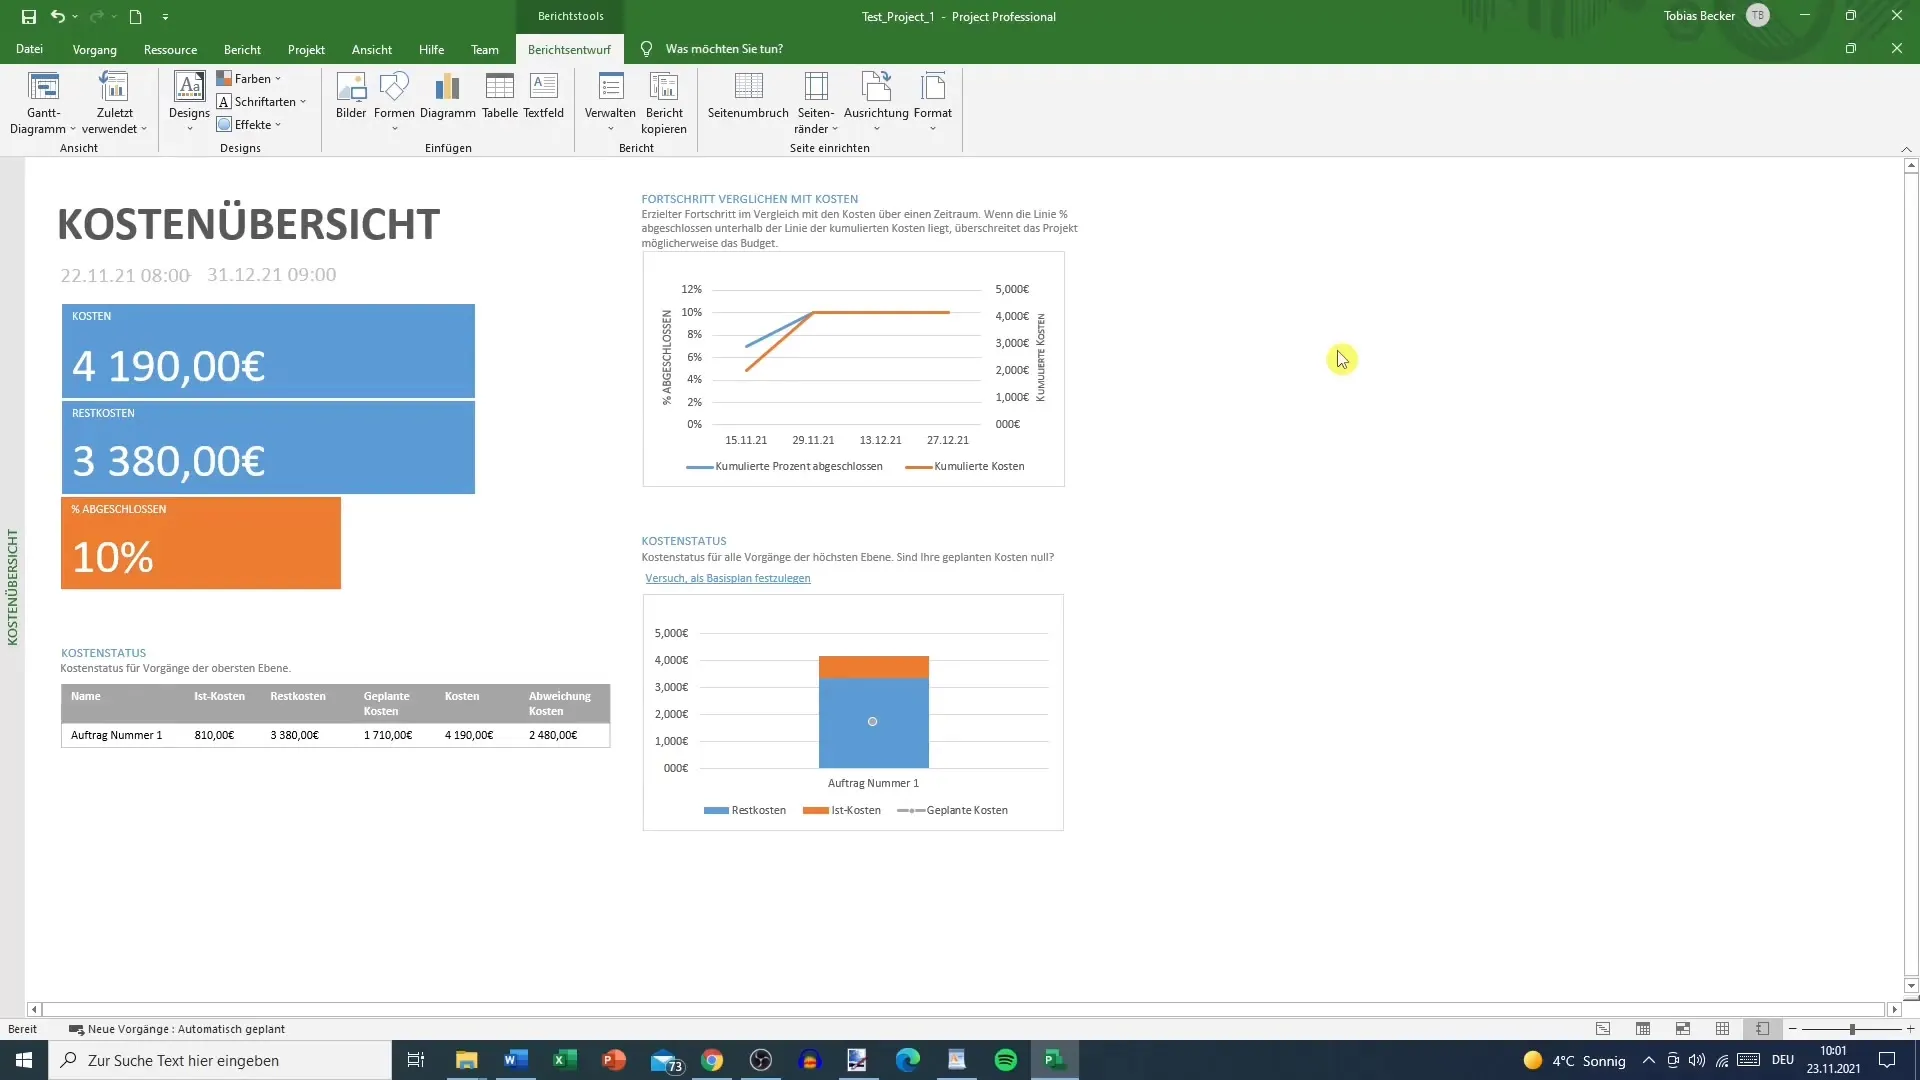Screen dimensions: 1920x1080
Task: Click the report view icon in status bar
Action: [x=1762, y=1029]
